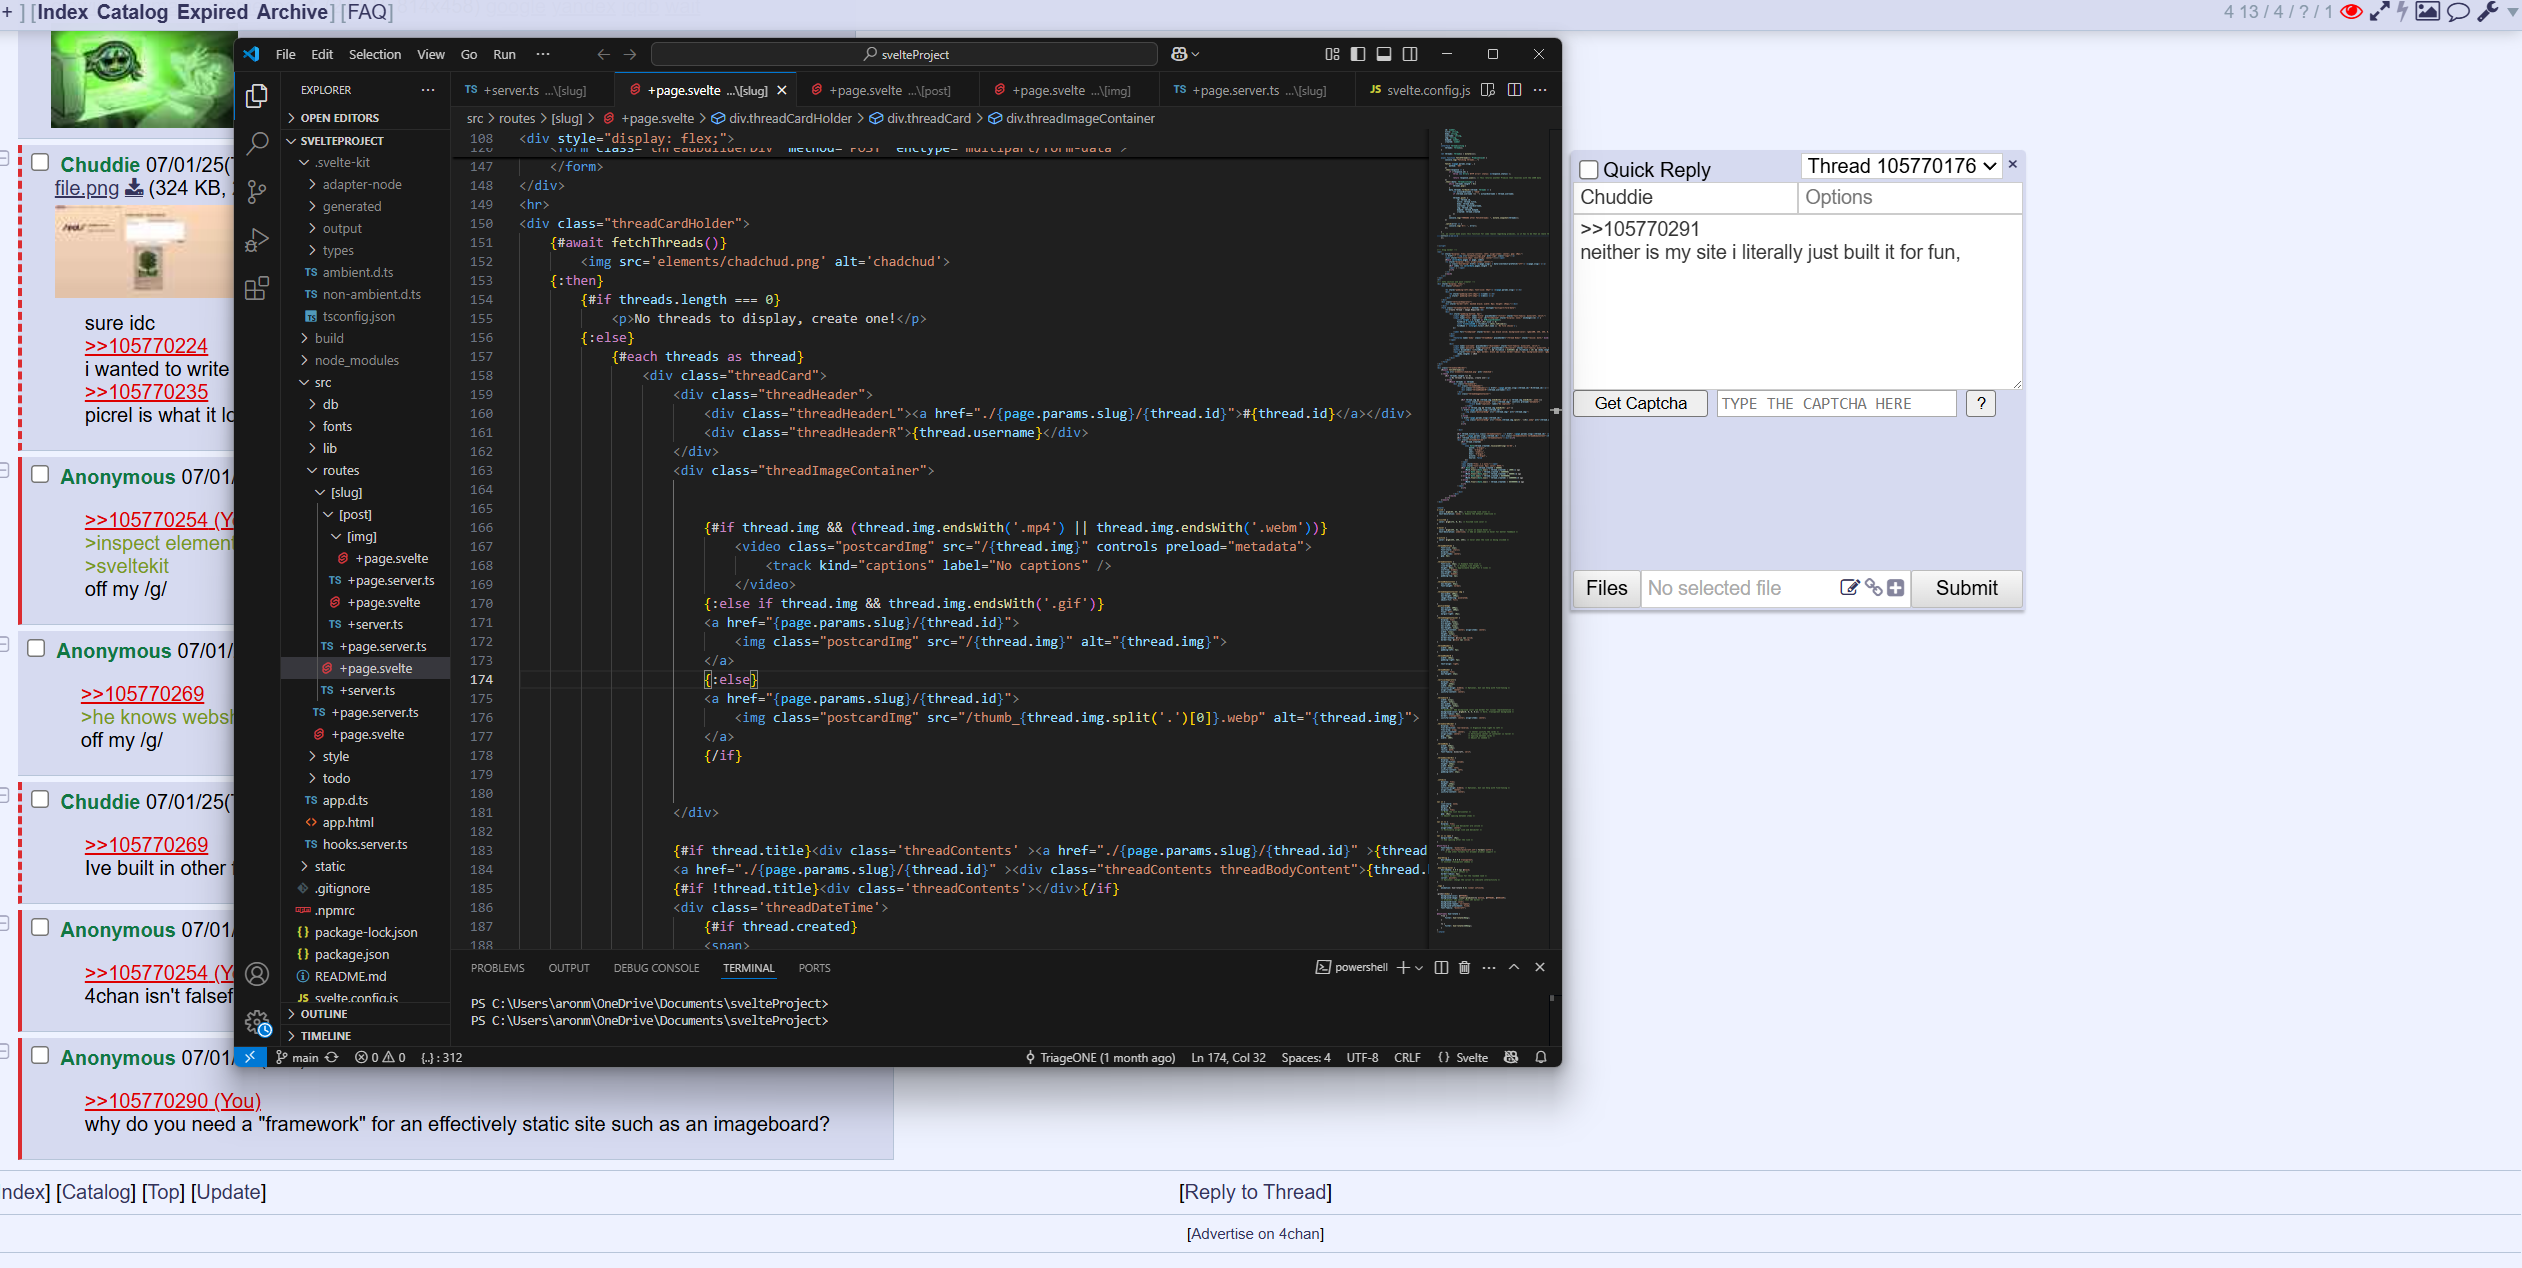Image resolution: width=2522 pixels, height=1268 pixels.
Task: Maximize the terminal panel with the caret icon
Action: 1514,967
